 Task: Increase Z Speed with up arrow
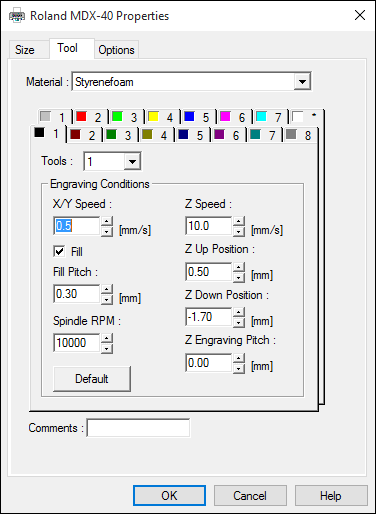[239, 221]
